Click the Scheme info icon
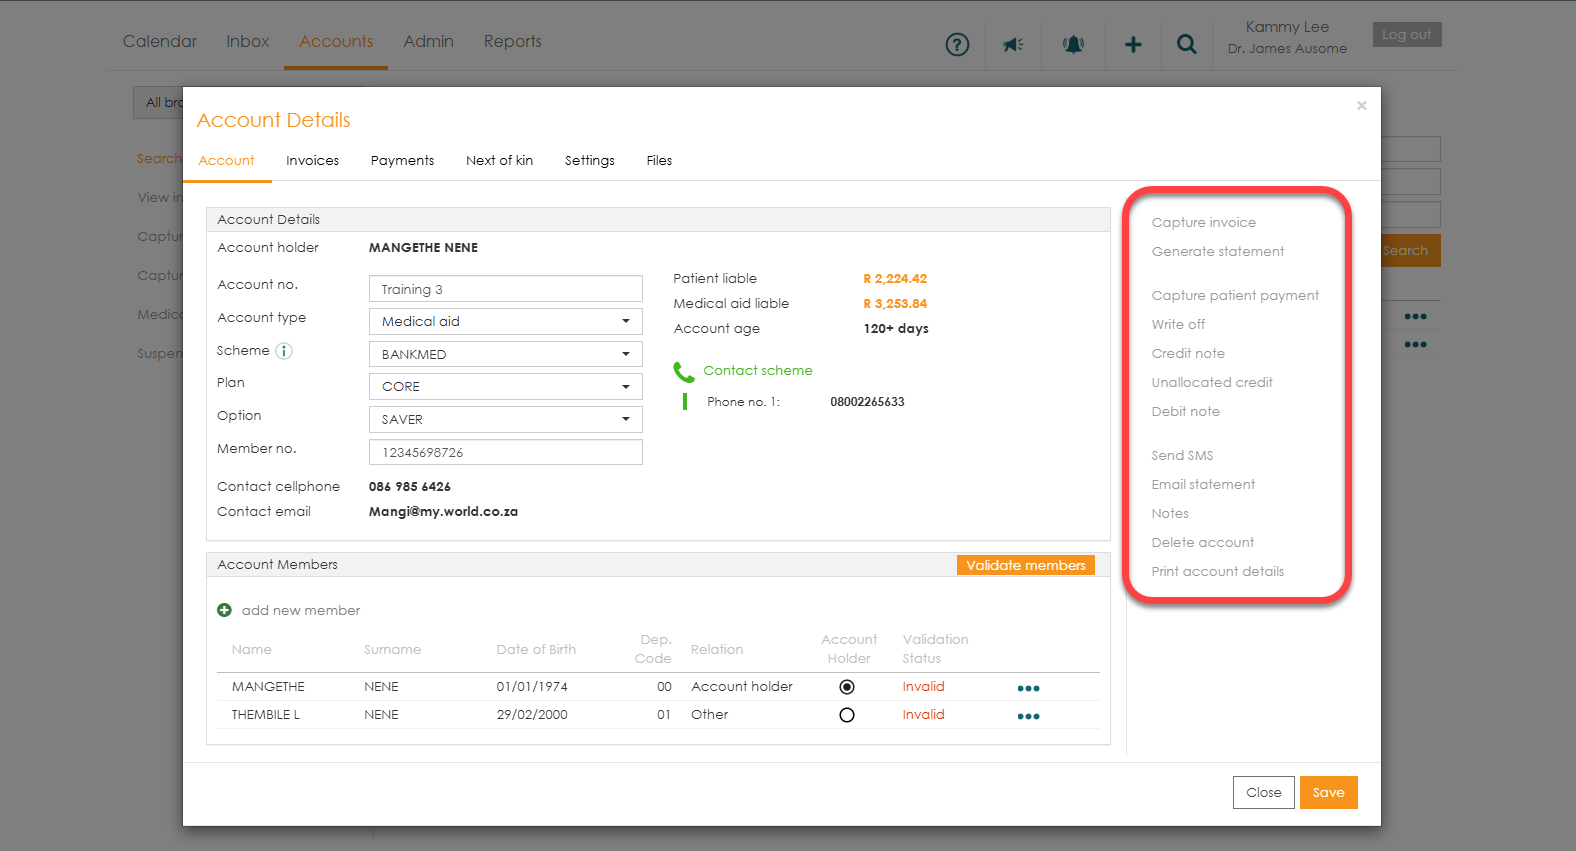Viewport: 1576px width, 851px height. [284, 351]
